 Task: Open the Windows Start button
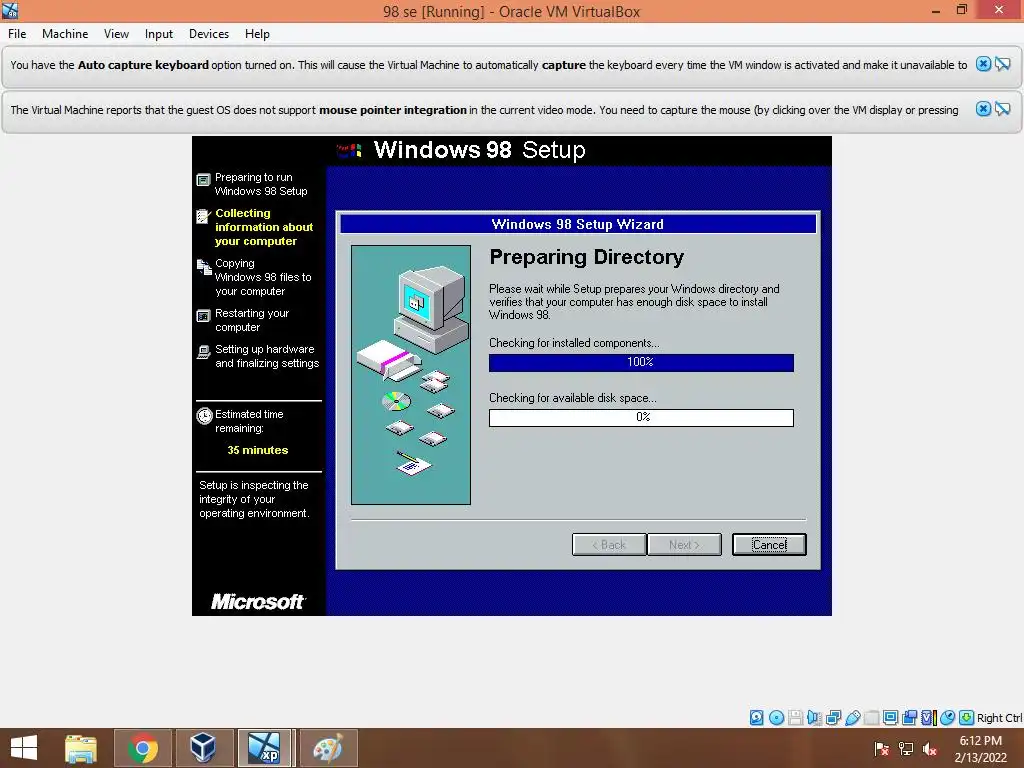24,748
